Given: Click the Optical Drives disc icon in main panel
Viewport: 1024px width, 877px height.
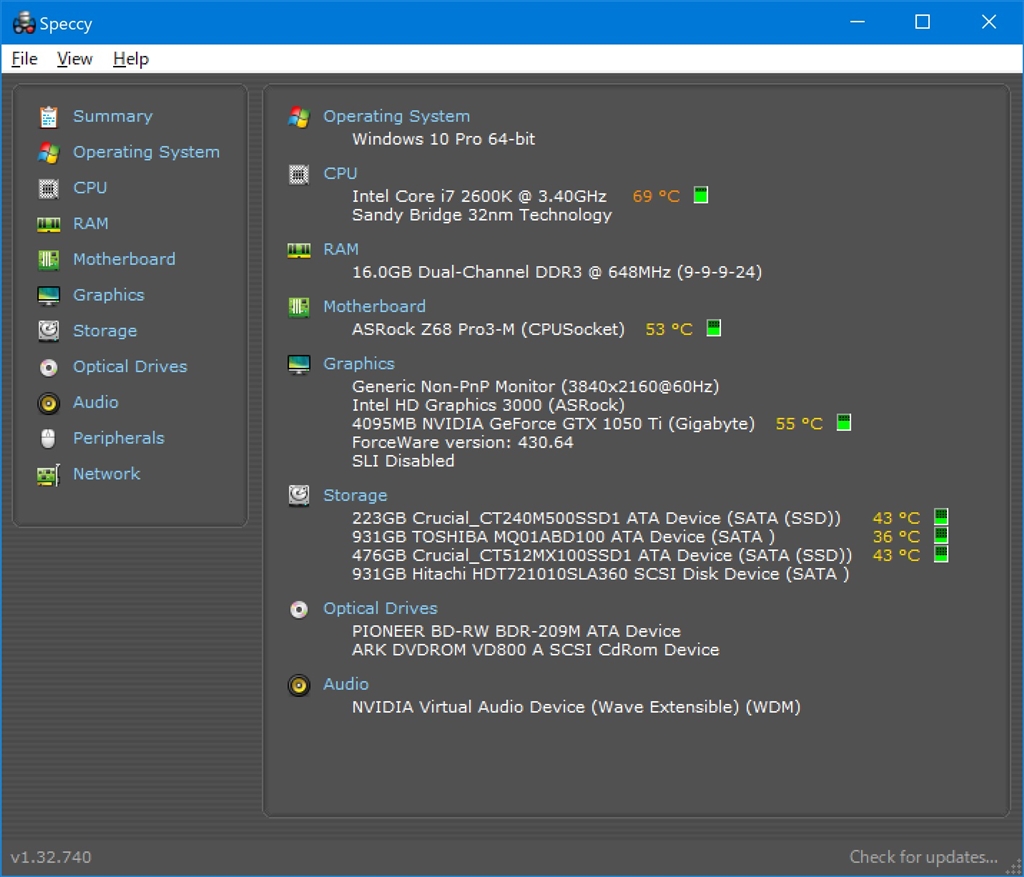Looking at the screenshot, I should coord(299,609).
